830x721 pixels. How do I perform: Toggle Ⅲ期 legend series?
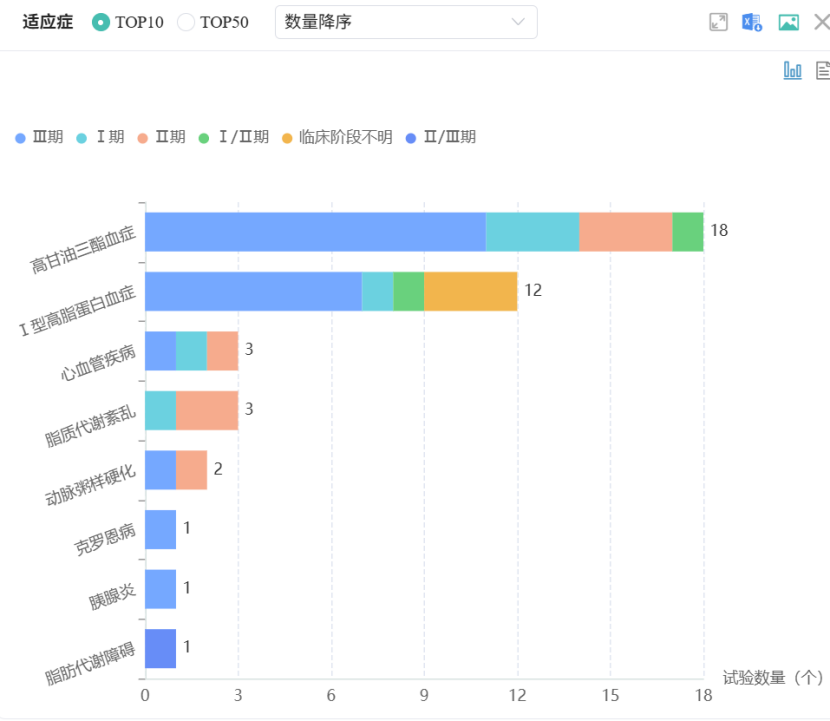click(x=40, y=137)
